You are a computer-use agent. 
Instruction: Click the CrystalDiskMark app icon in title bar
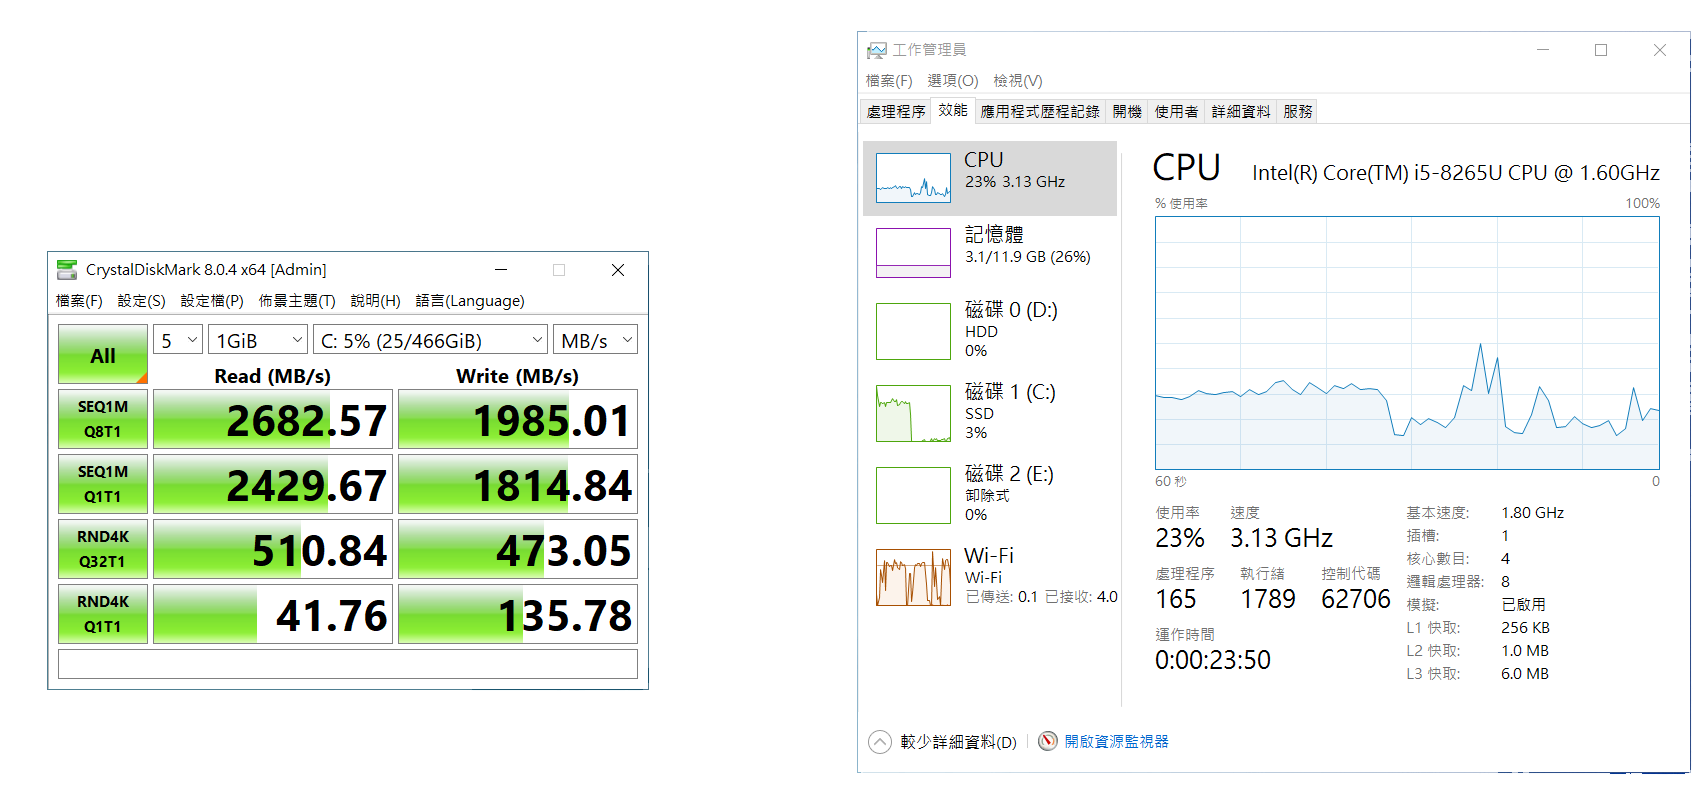tap(67, 270)
